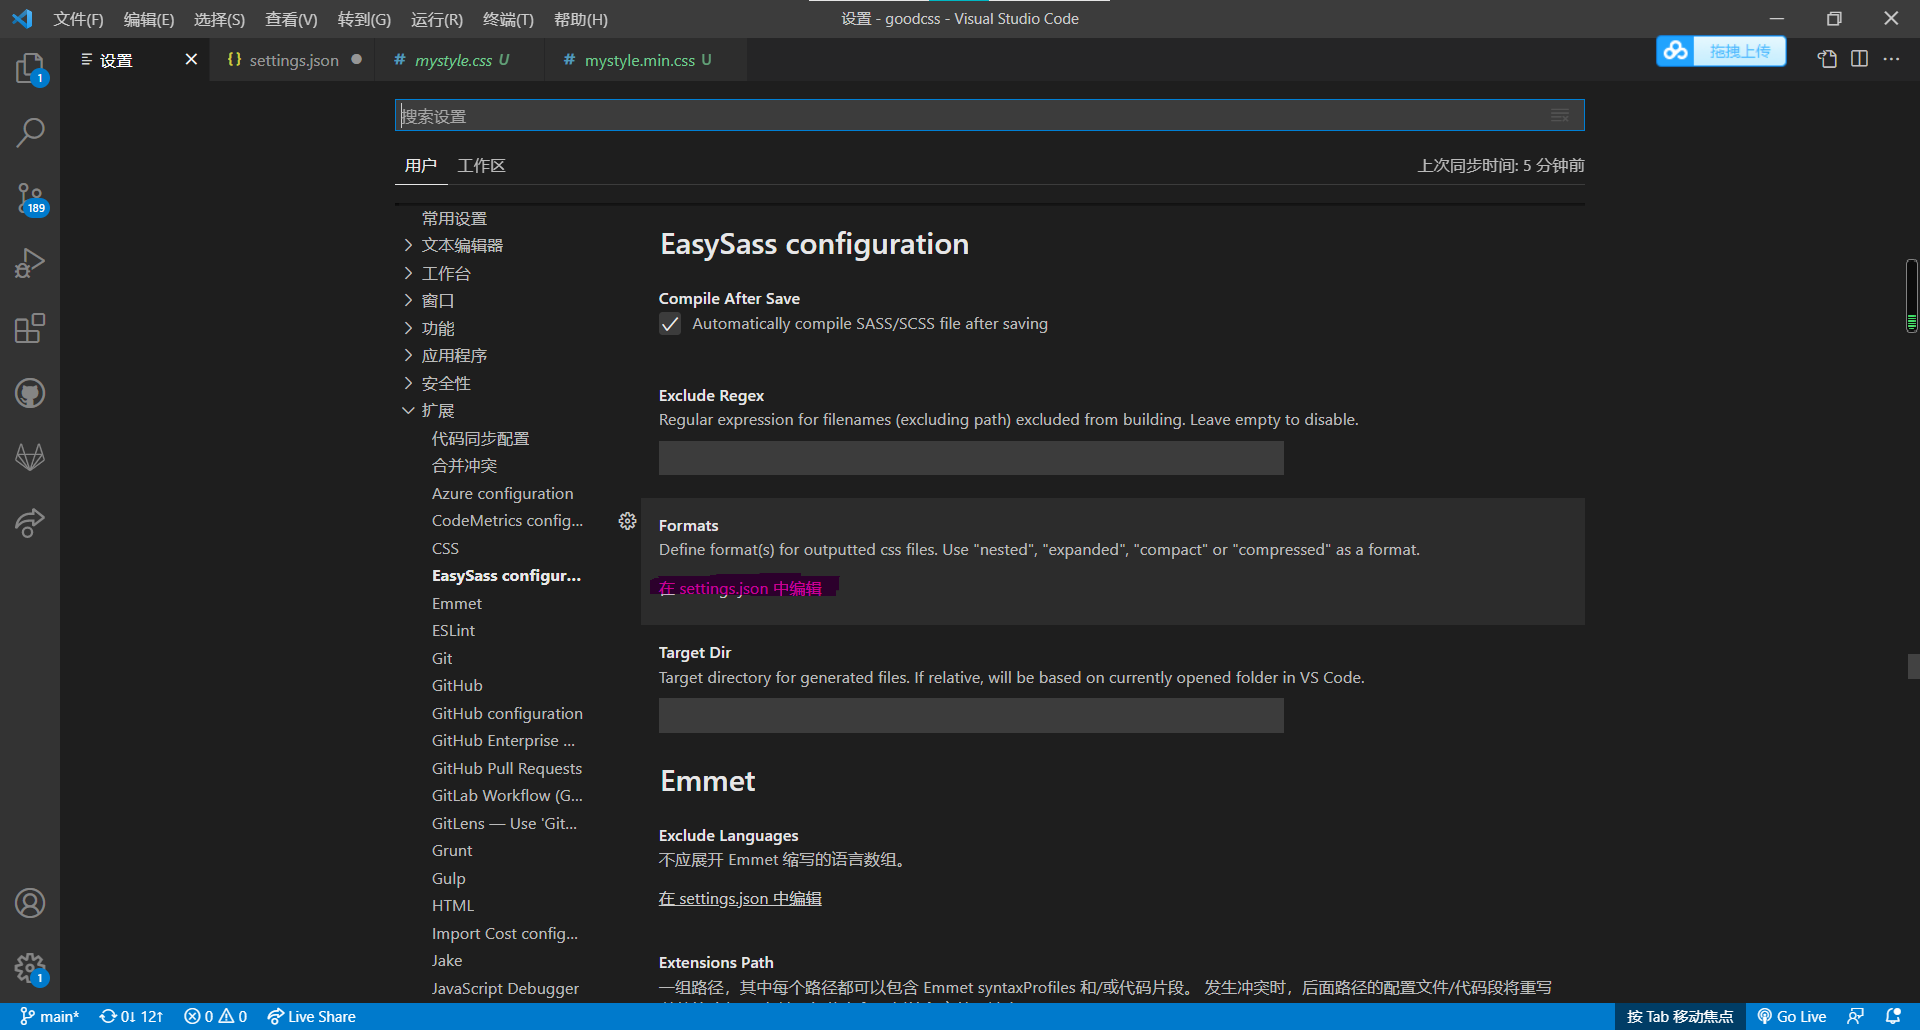Image resolution: width=1920 pixels, height=1030 pixels.
Task: Select Emmet in settings tree
Action: 457,603
